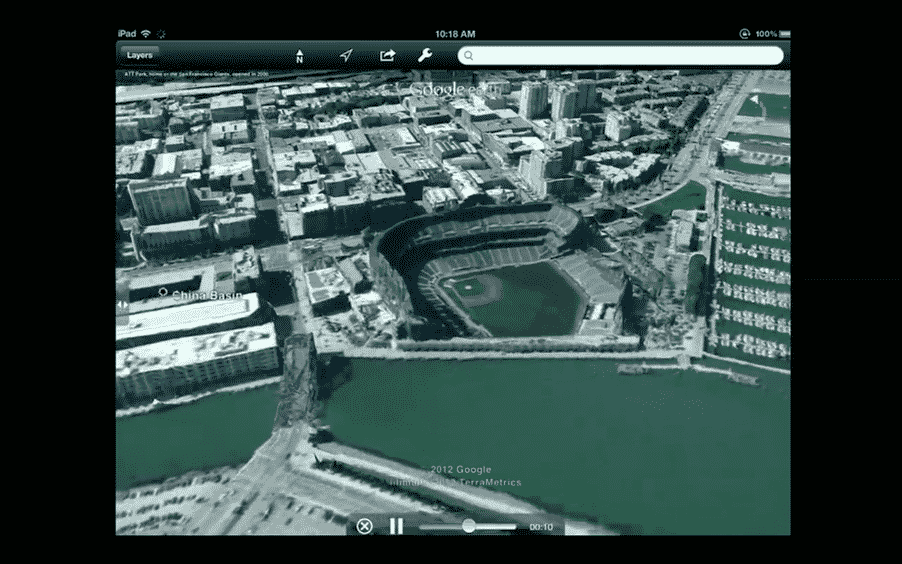Pause the tour playback
902x564 pixels.
(x=396, y=526)
